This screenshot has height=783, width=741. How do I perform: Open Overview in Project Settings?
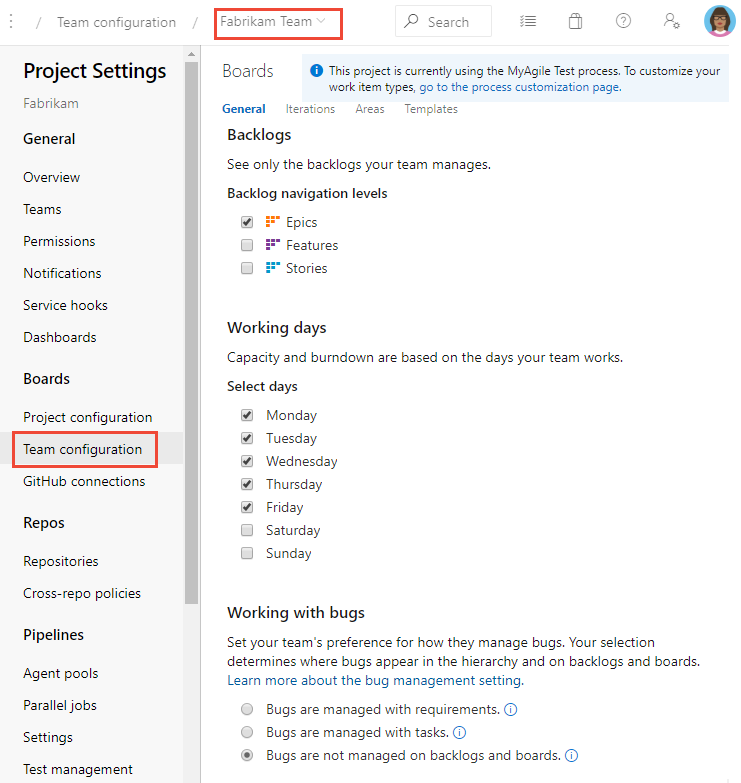[x=51, y=177]
